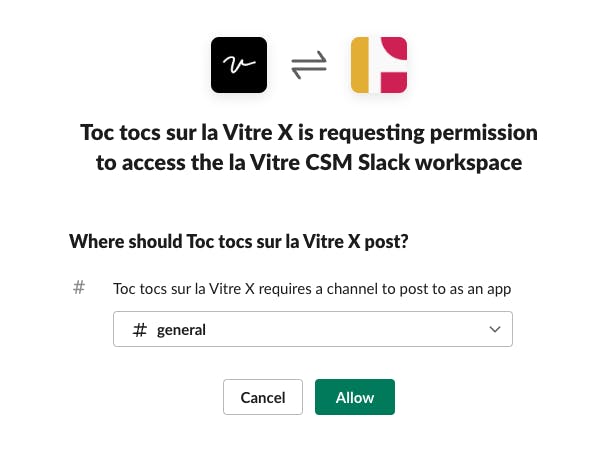The width and height of the screenshot is (614, 469).
Task: Cancel the permission request
Action: pyautogui.click(x=263, y=397)
